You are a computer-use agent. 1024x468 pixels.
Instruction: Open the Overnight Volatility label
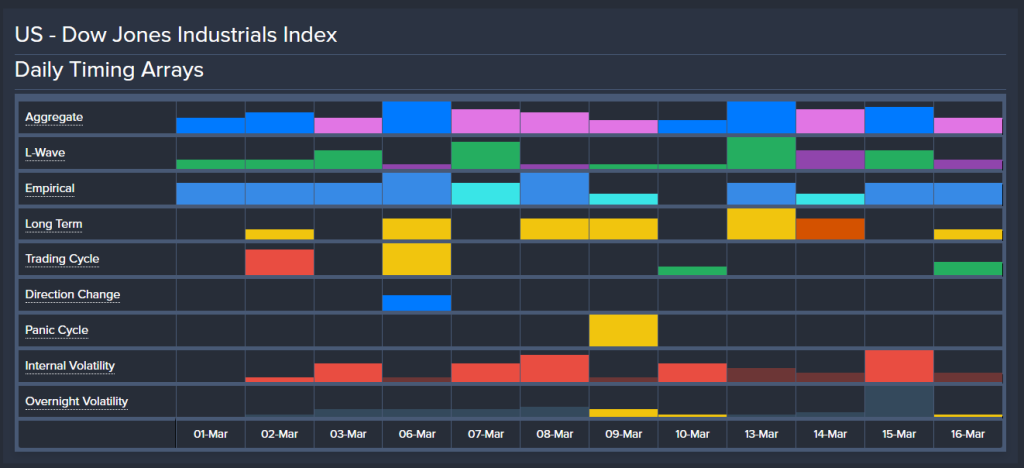click(x=77, y=401)
